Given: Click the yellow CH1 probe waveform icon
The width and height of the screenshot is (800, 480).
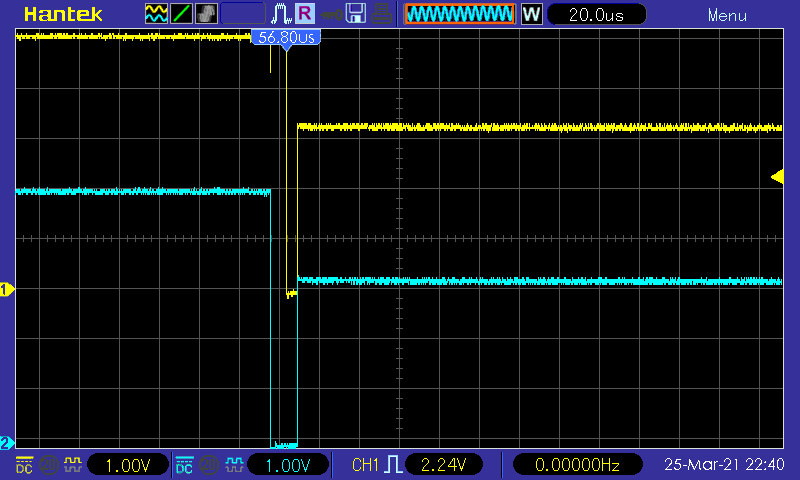Looking at the screenshot, I should (x=72, y=464).
